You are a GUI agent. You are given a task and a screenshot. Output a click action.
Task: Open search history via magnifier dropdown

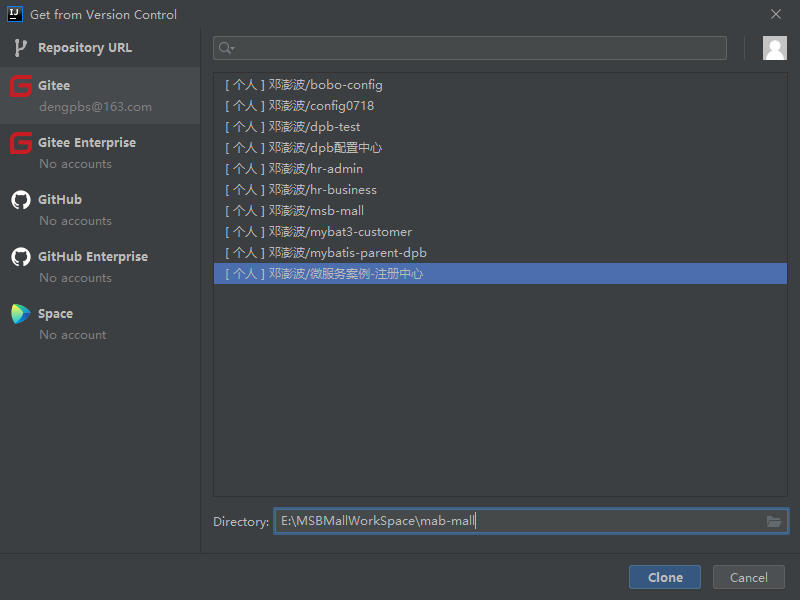click(x=226, y=48)
